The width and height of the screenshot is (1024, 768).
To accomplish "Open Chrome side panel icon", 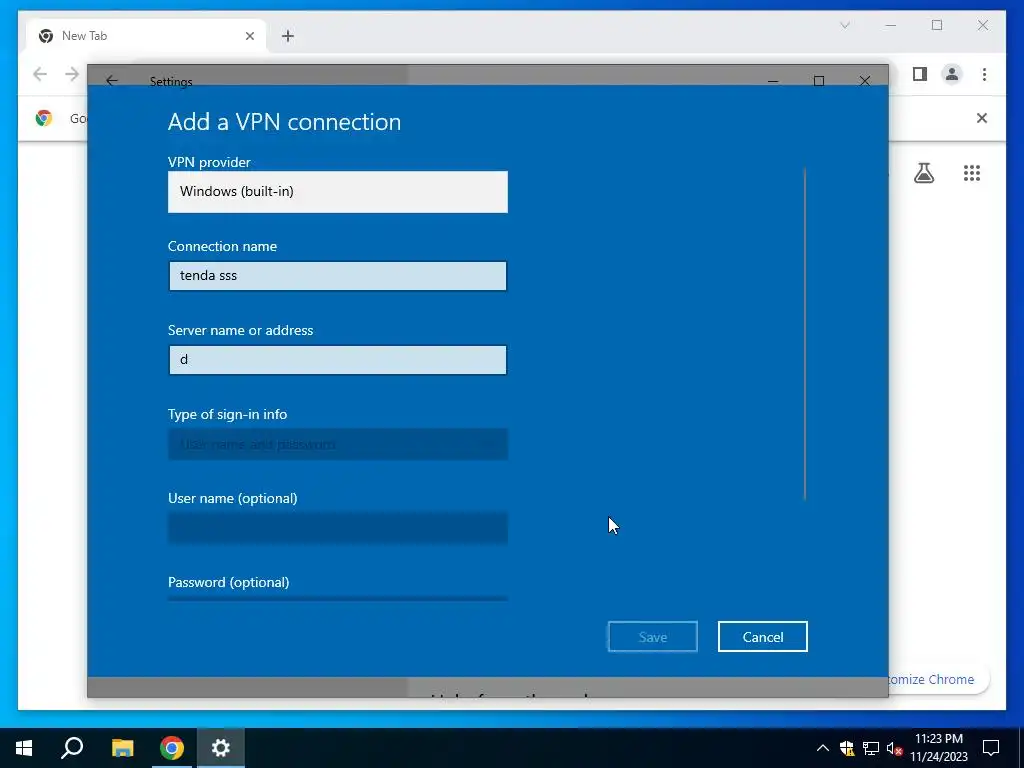I will click(x=920, y=74).
